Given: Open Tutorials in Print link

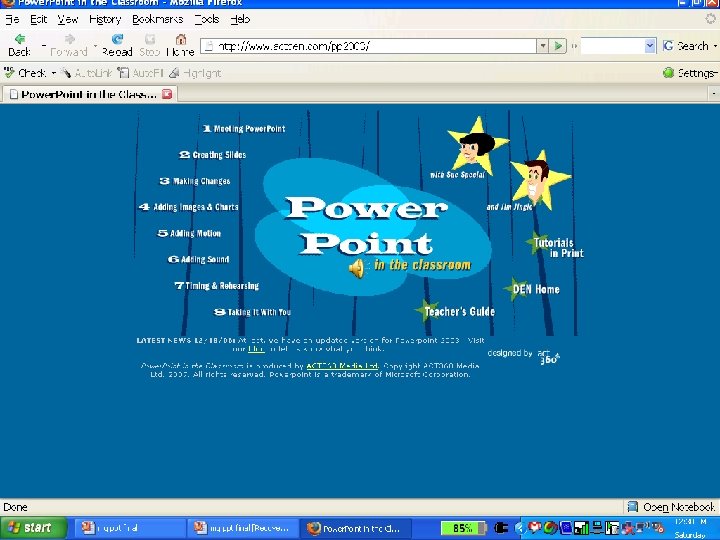Looking at the screenshot, I should coord(556,247).
